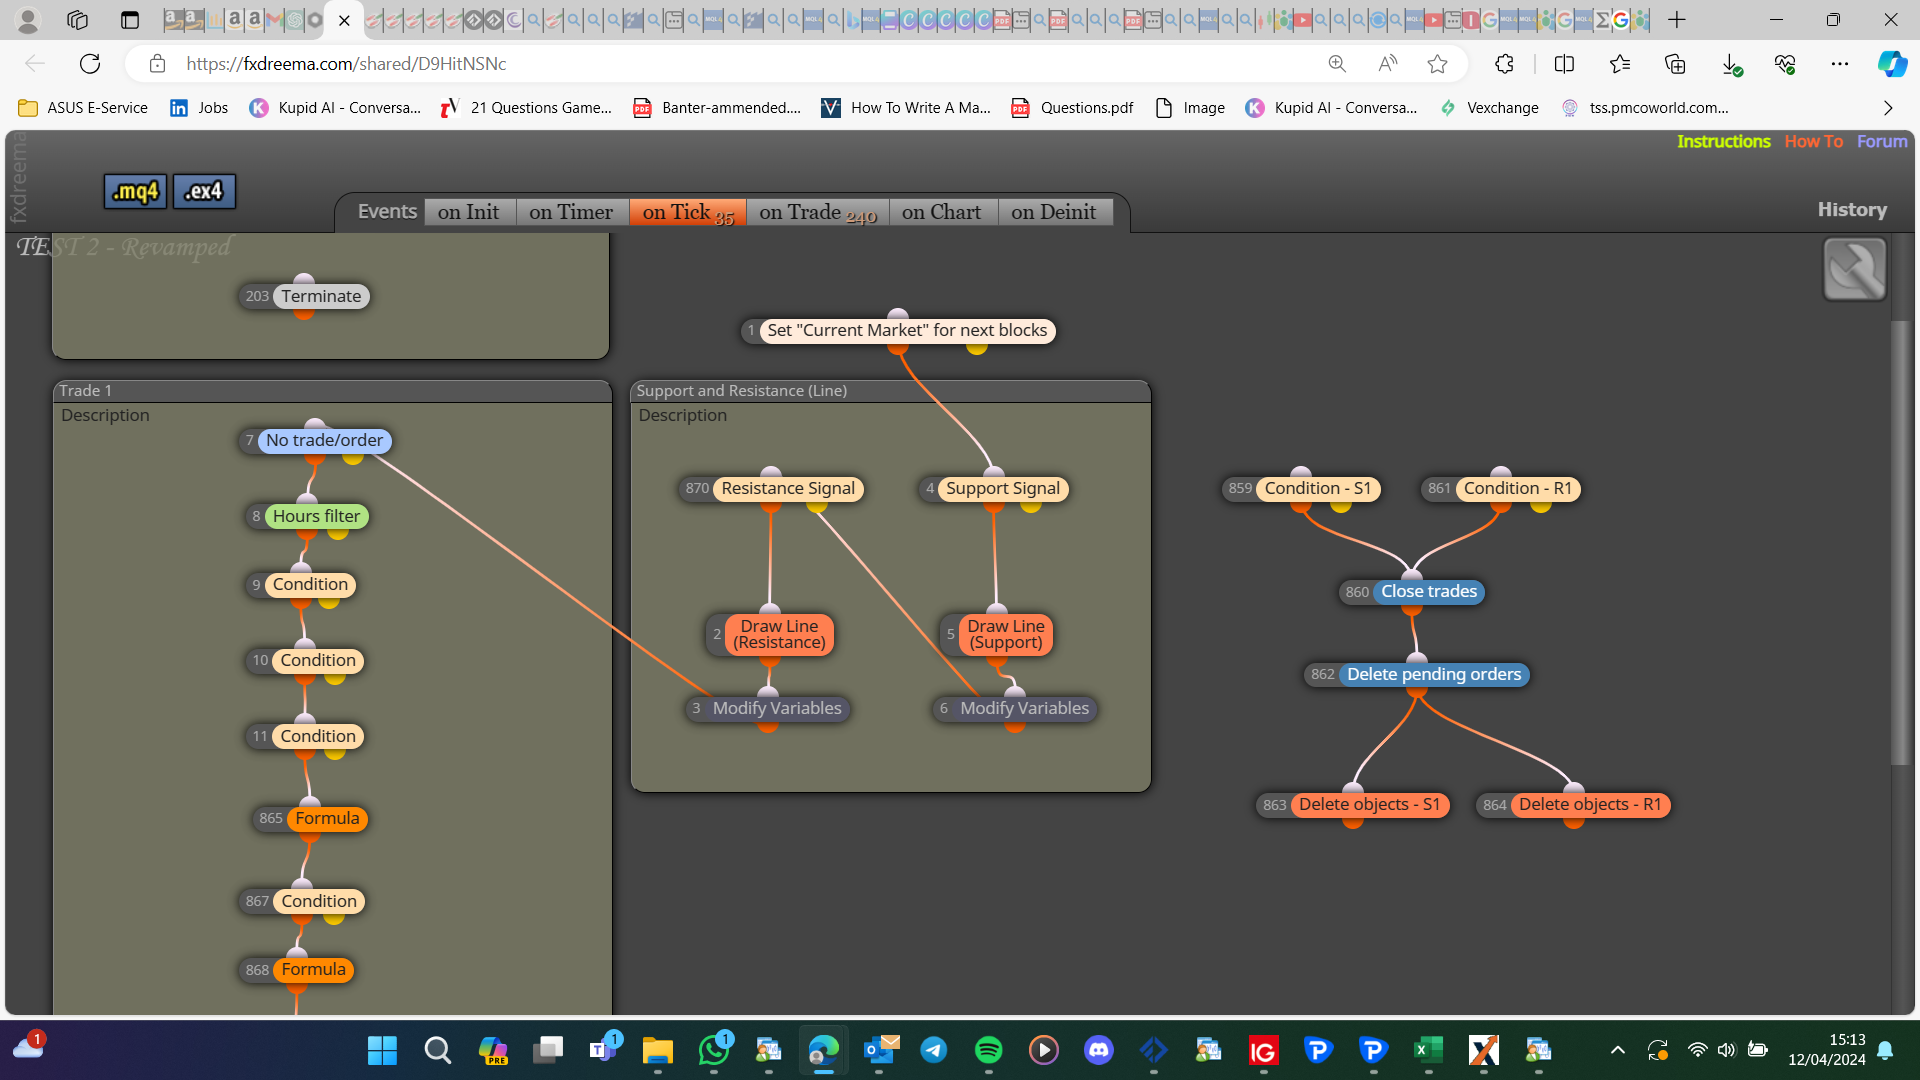Select the Condition block 867

pos(302,902)
